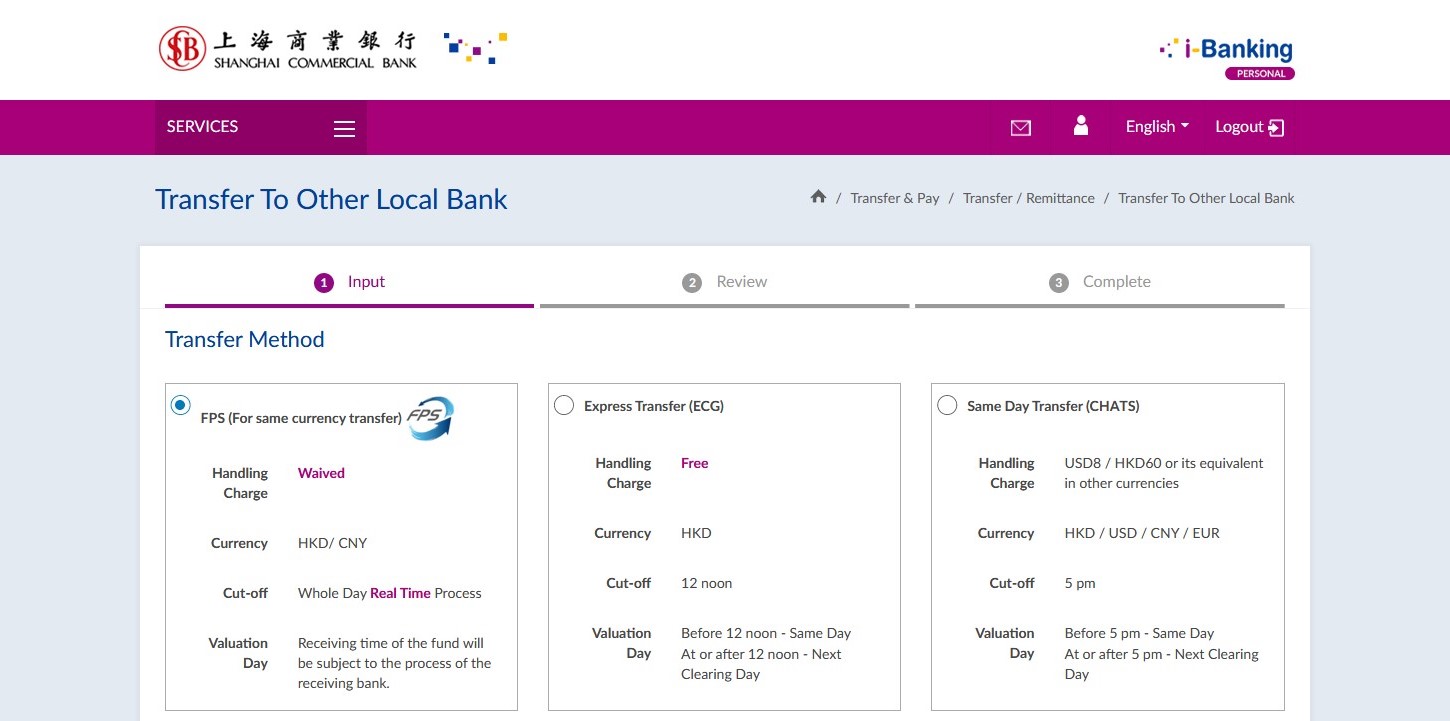Log out using the Logout button
1450x721 pixels.
pyautogui.click(x=1249, y=127)
